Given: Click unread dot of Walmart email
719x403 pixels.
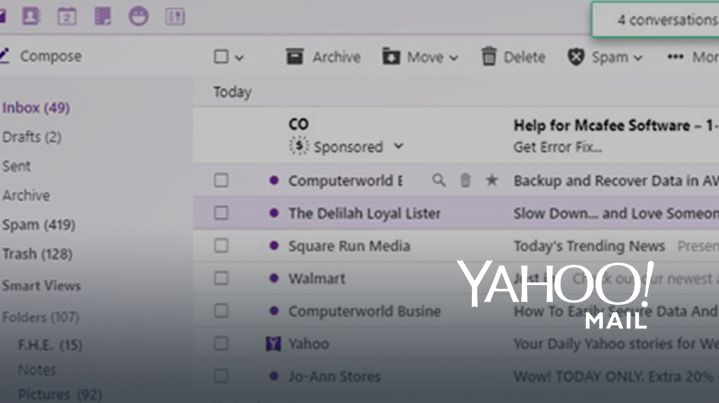Looking at the screenshot, I should [x=274, y=278].
